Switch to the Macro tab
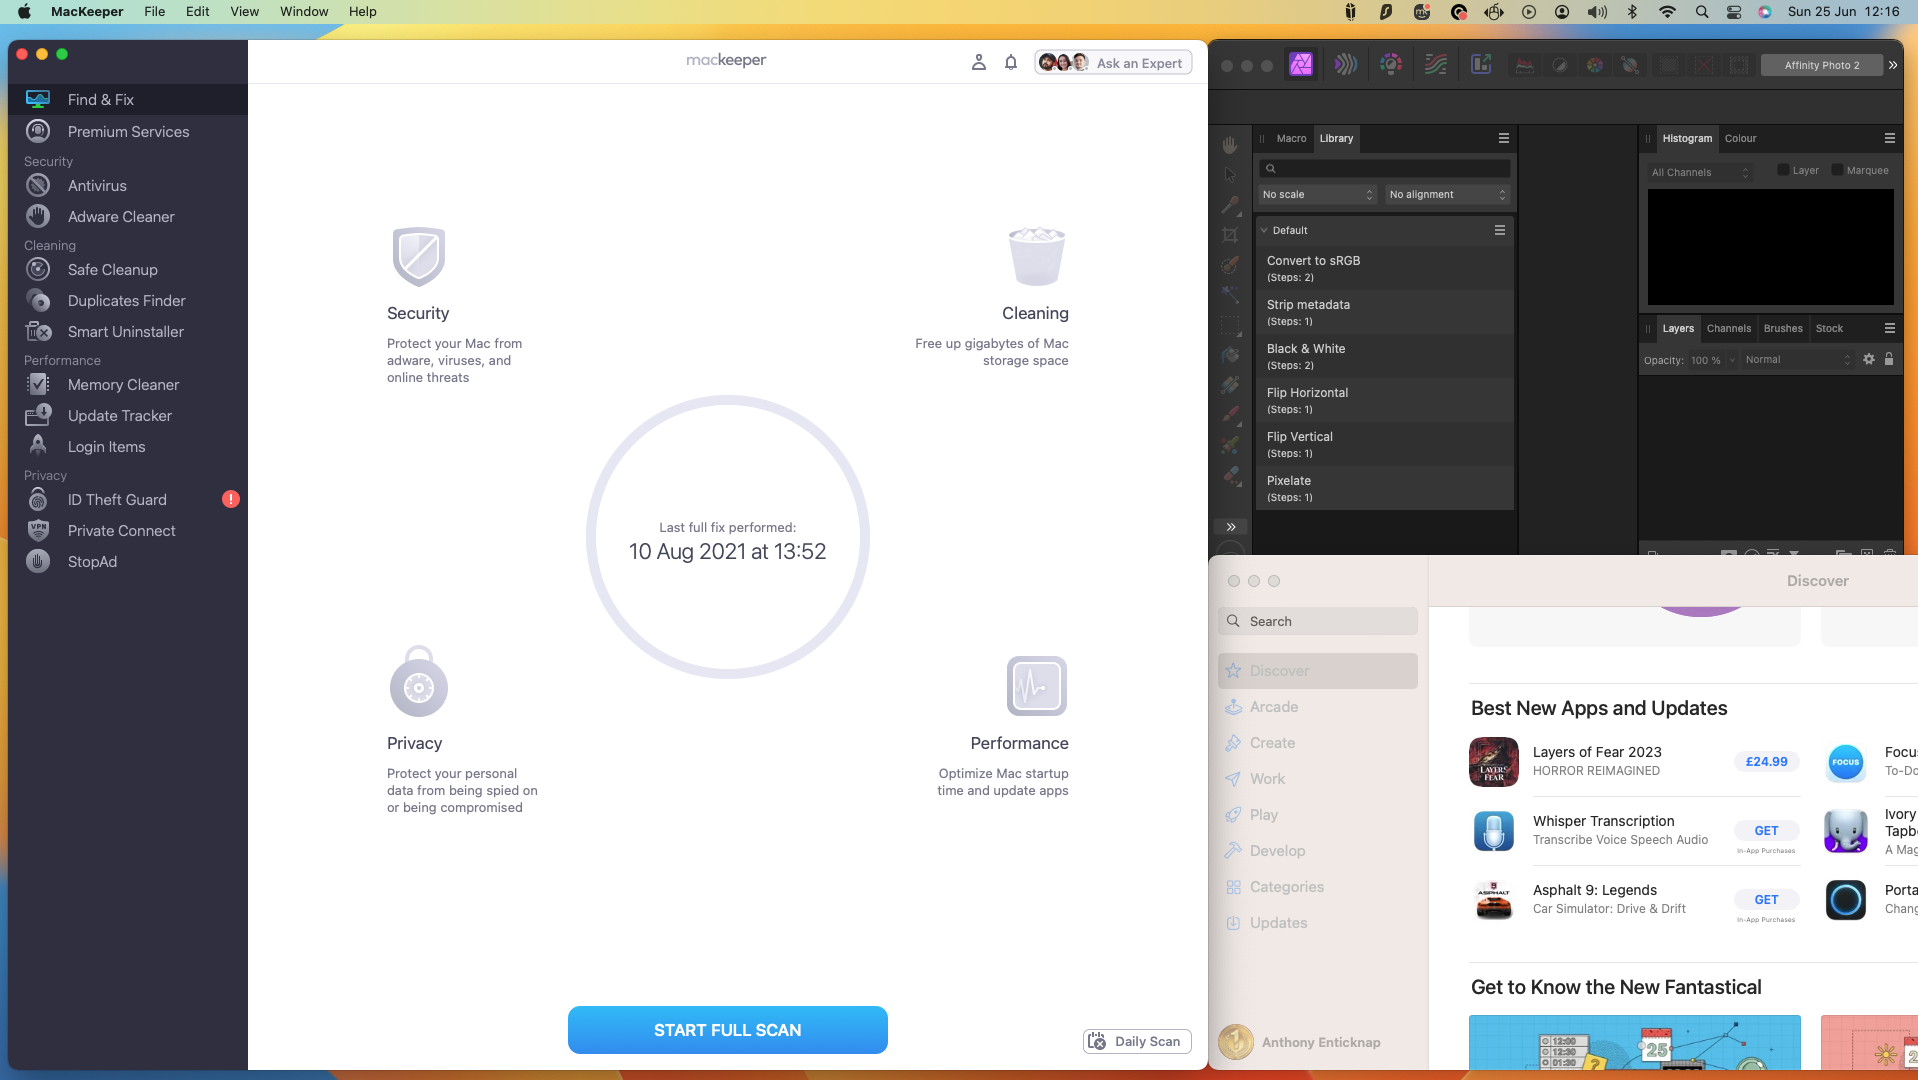This screenshot has height=1080, width=1918. (x=1291, y=138)
